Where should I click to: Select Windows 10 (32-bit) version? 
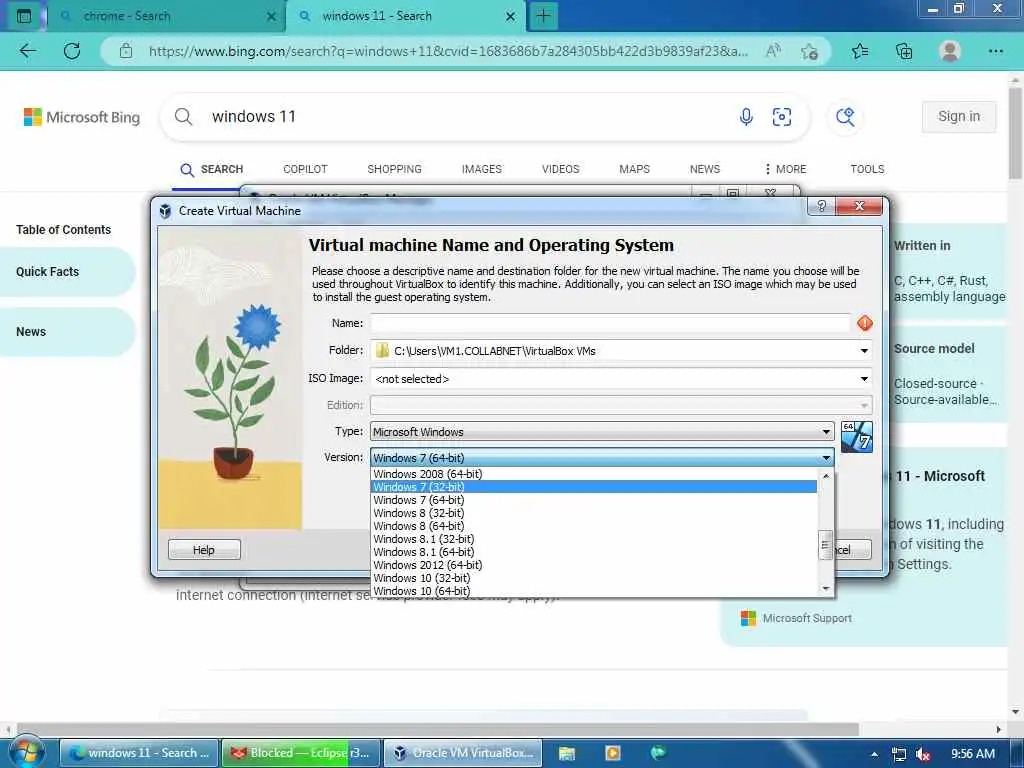pyautogui.click(x=594, y=578)
